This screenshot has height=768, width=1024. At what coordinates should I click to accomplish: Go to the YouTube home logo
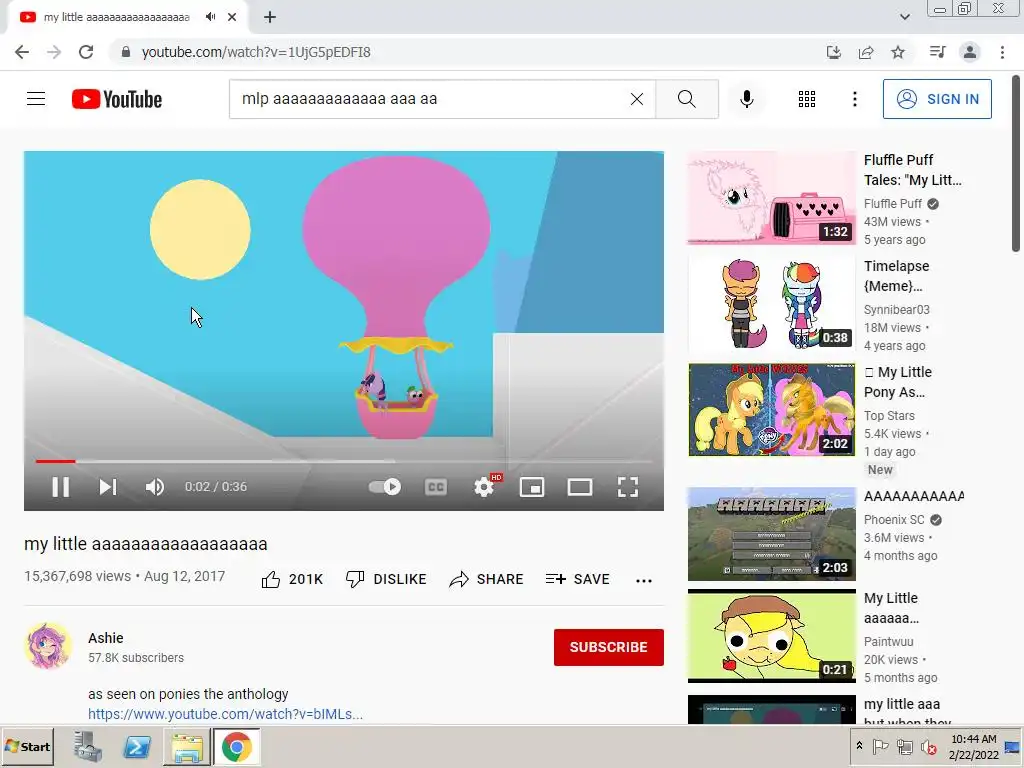tap(116, 99)
